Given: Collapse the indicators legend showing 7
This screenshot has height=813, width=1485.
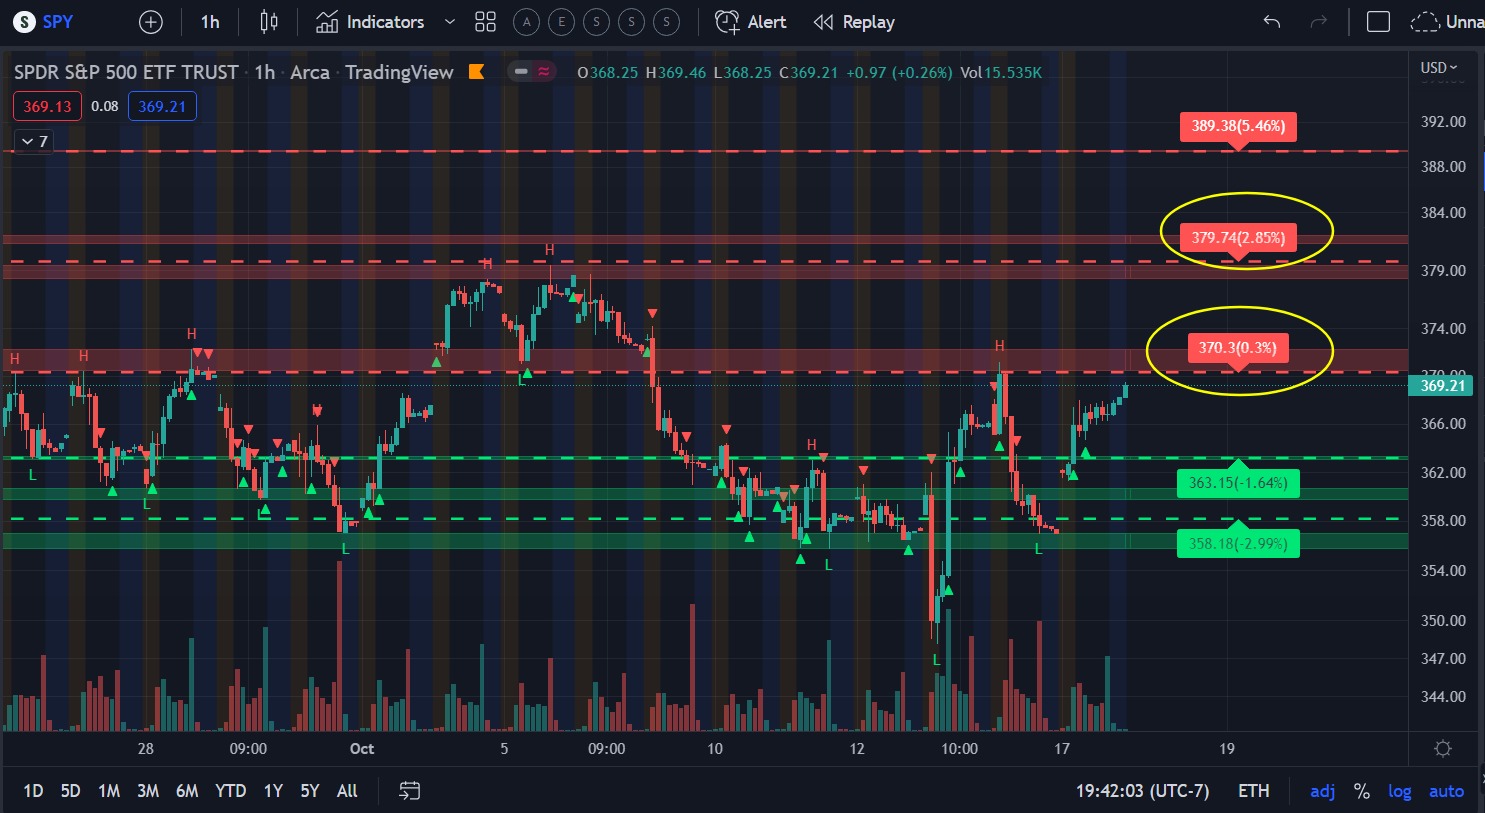Looking at the screenshot, I should tap(33, 141).
